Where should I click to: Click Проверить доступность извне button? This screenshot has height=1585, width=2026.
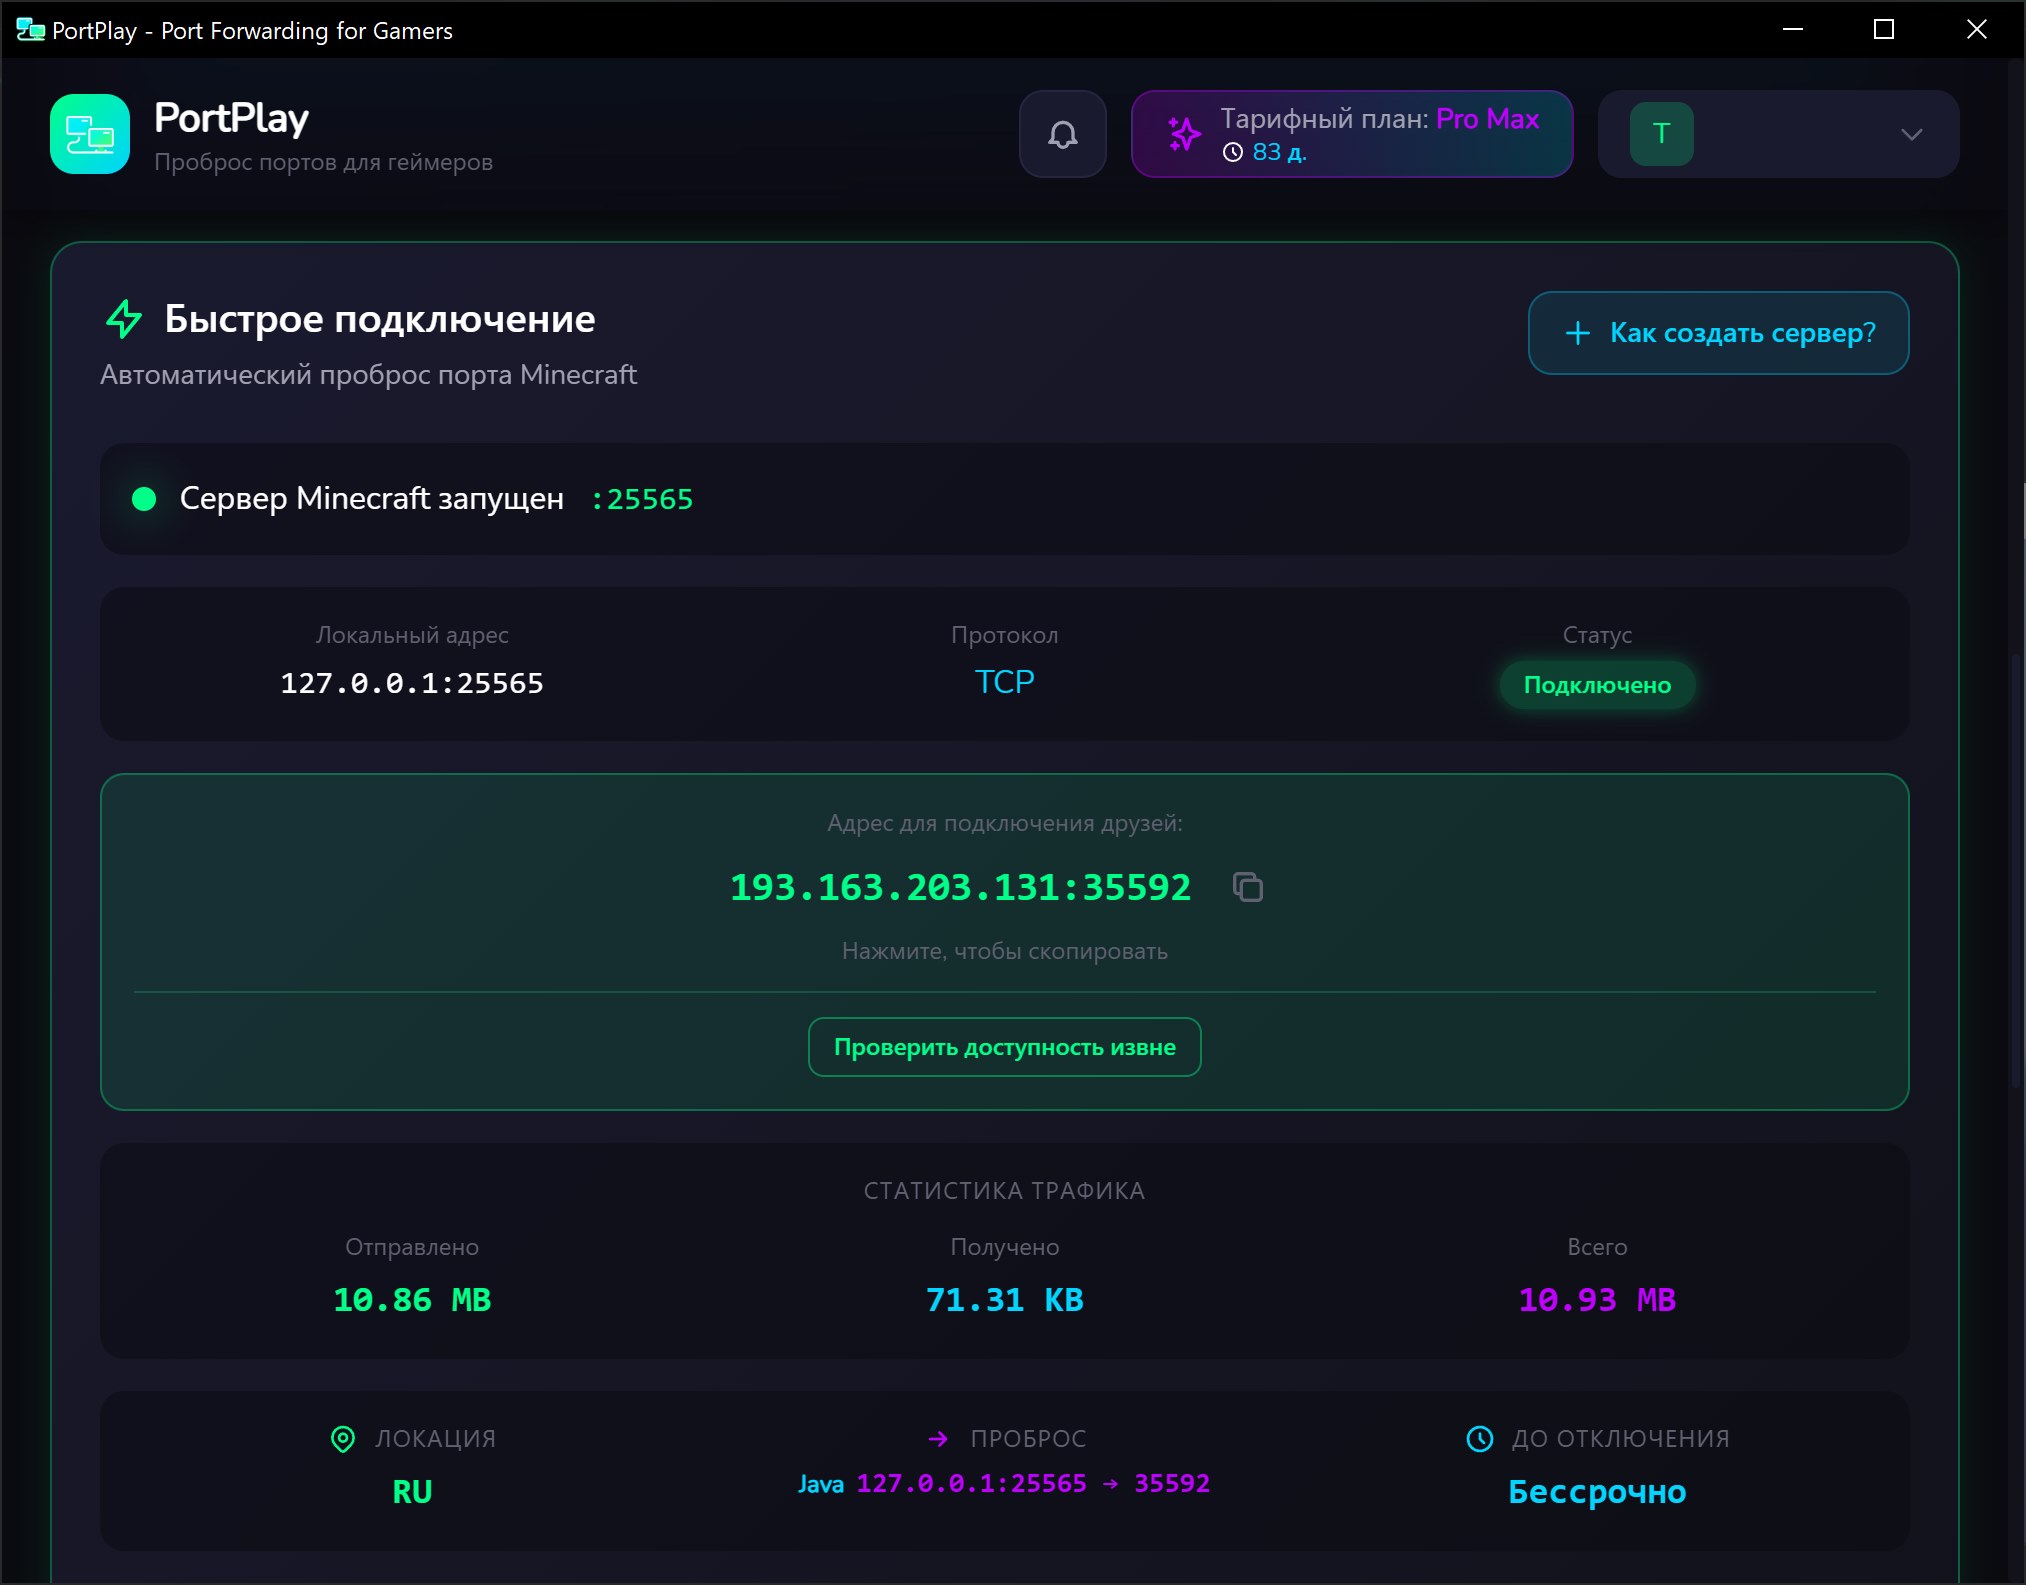(x=1004, y=1047)
